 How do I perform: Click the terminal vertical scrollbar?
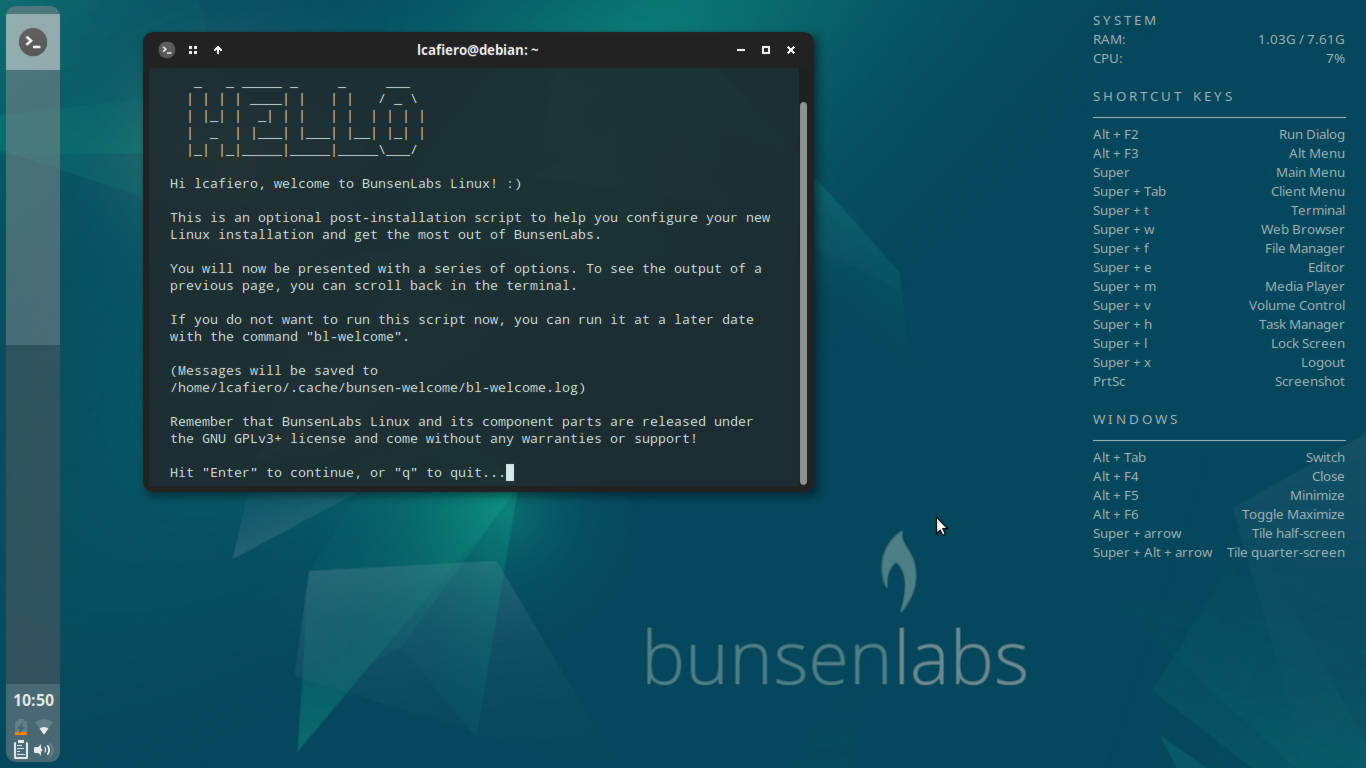click(803, 292)
